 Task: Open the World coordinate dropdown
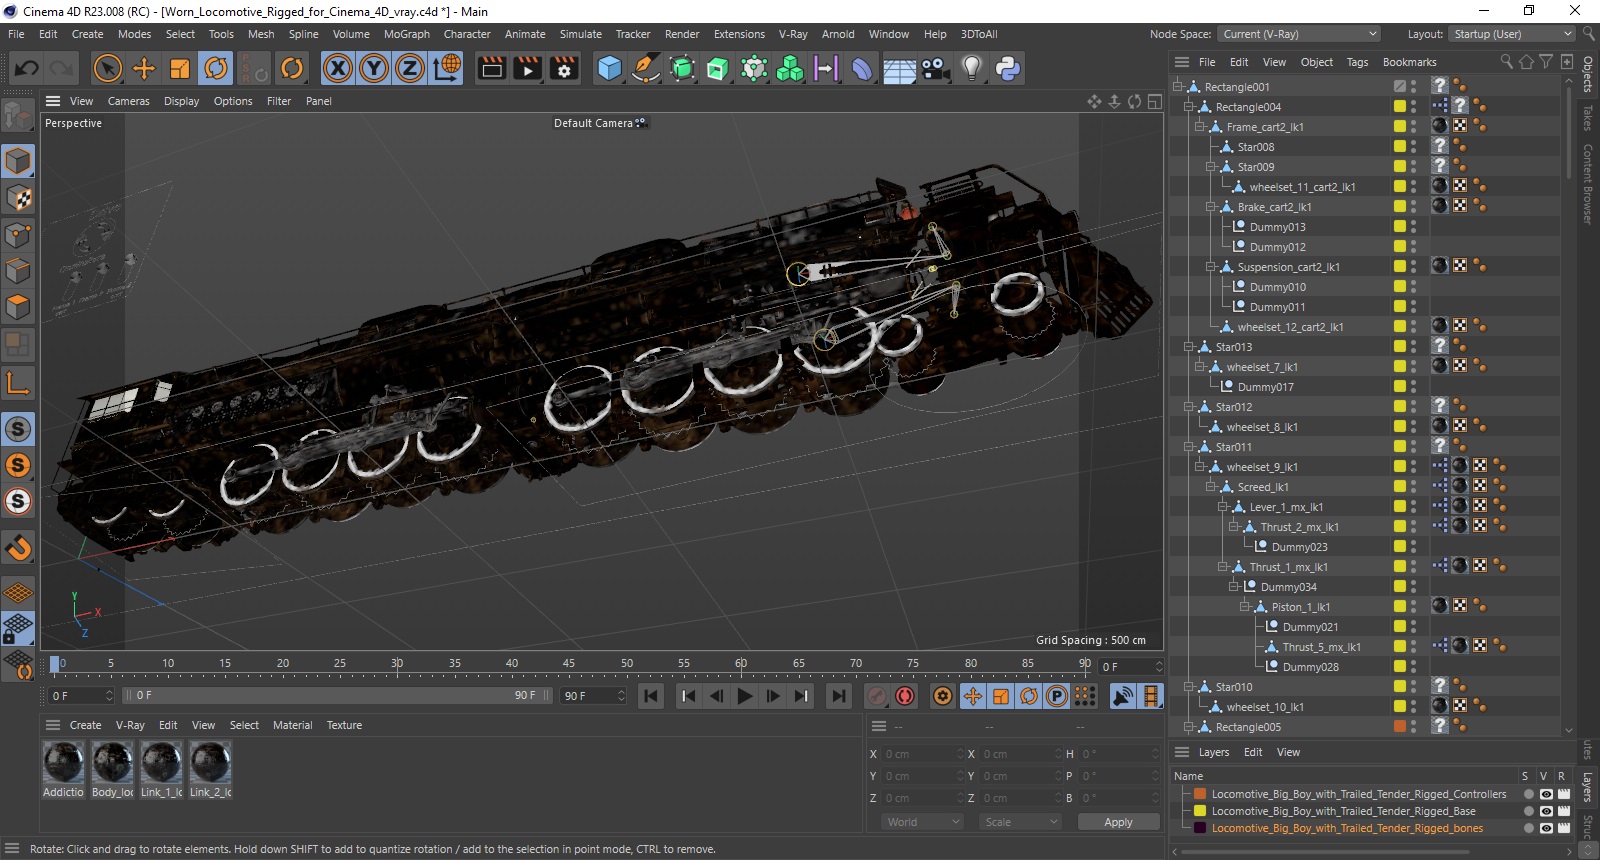tap(922, 822)
